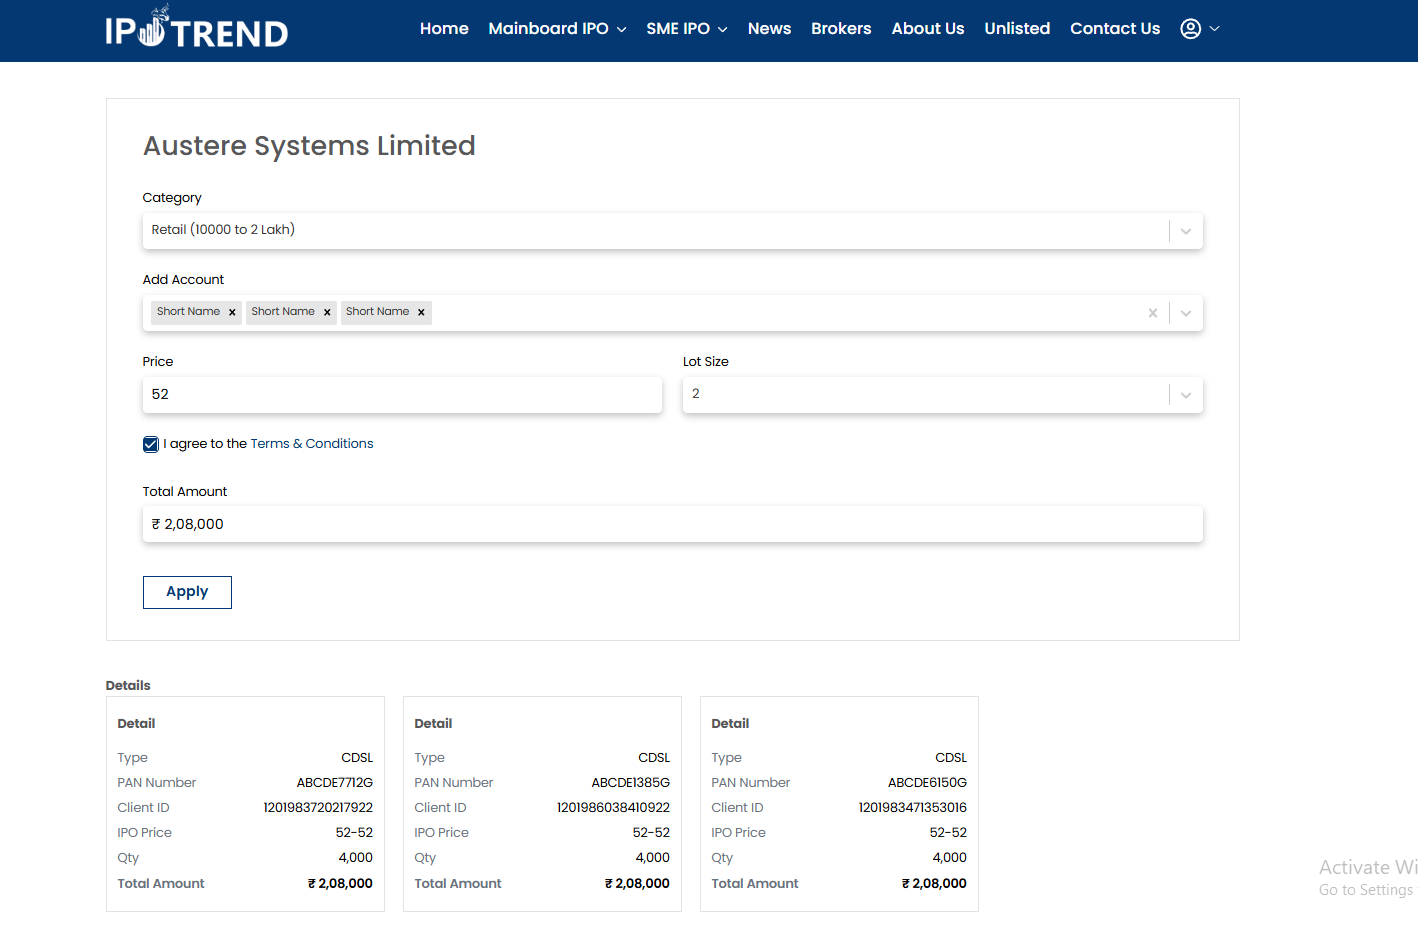Clear all selected accounts
The image size is (1418, 928).
(x=1153, y=313)
